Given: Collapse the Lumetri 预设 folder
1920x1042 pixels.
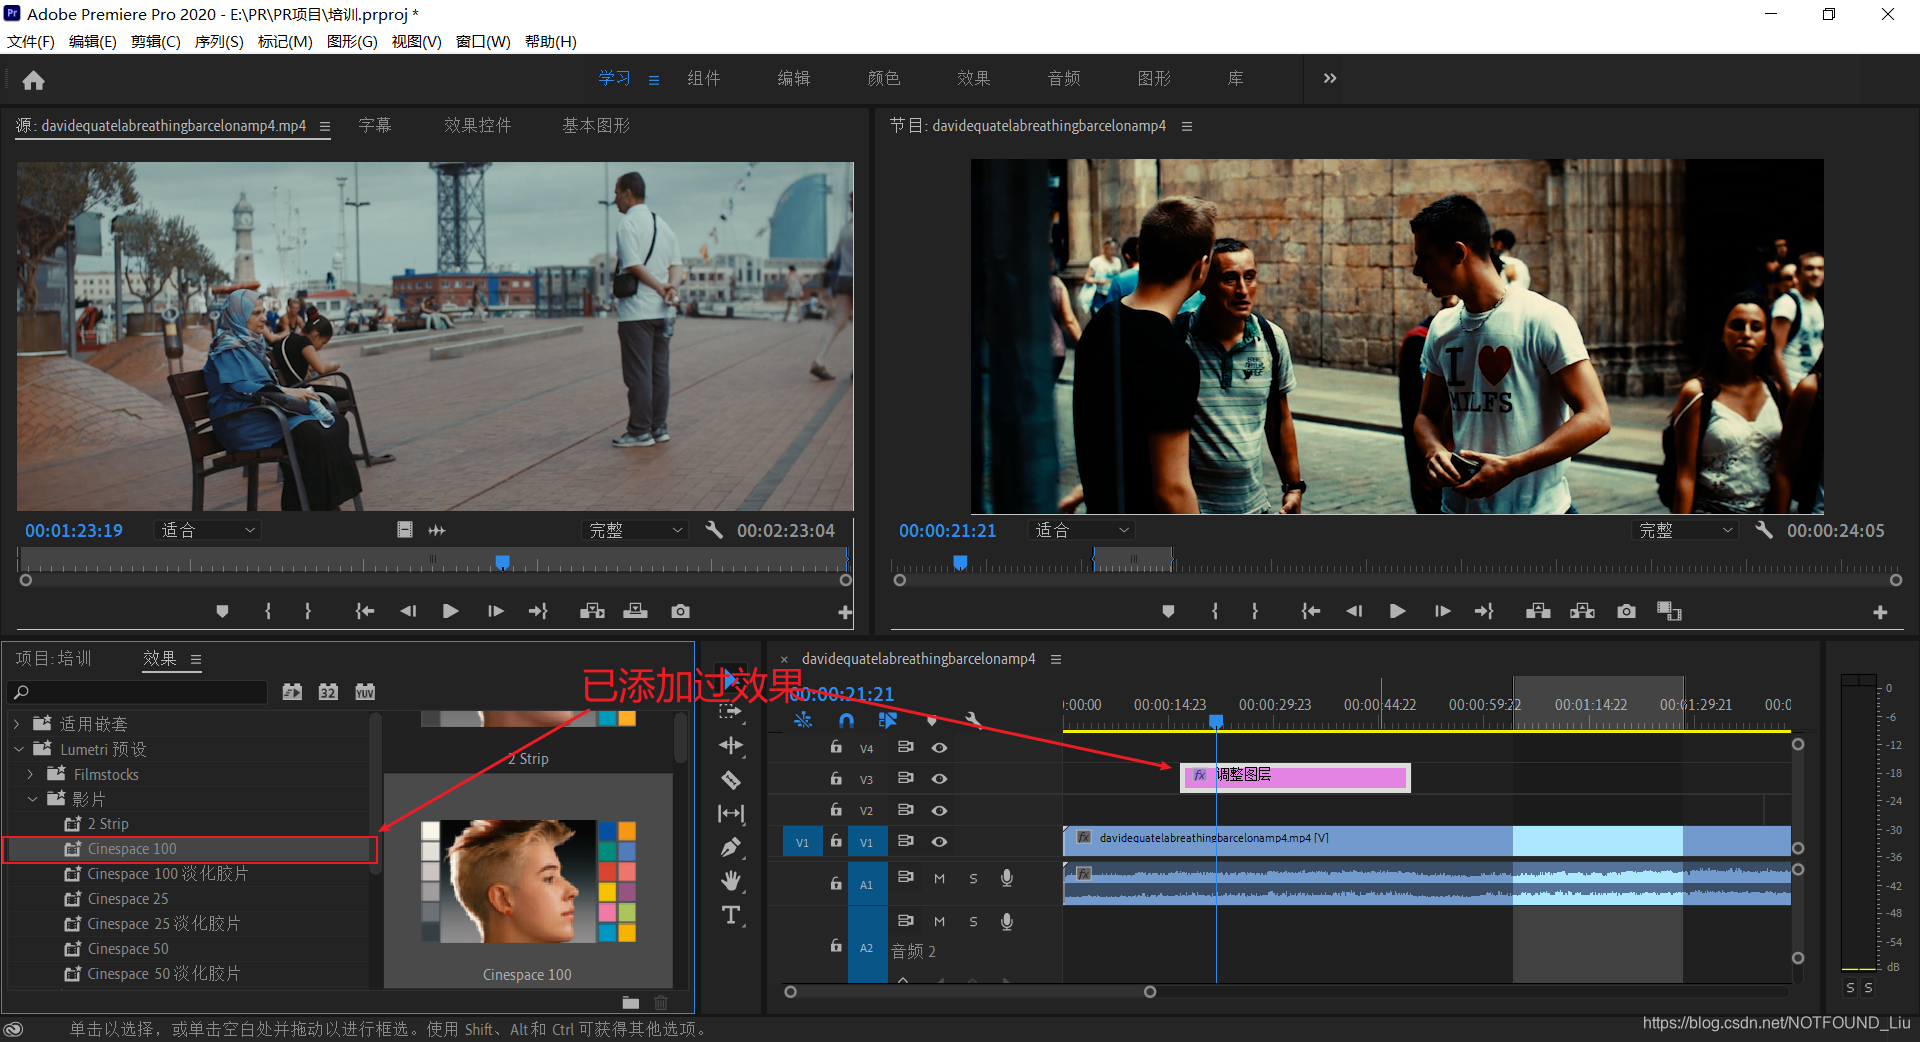Looking at the screenshot, I should pos(18,749).
